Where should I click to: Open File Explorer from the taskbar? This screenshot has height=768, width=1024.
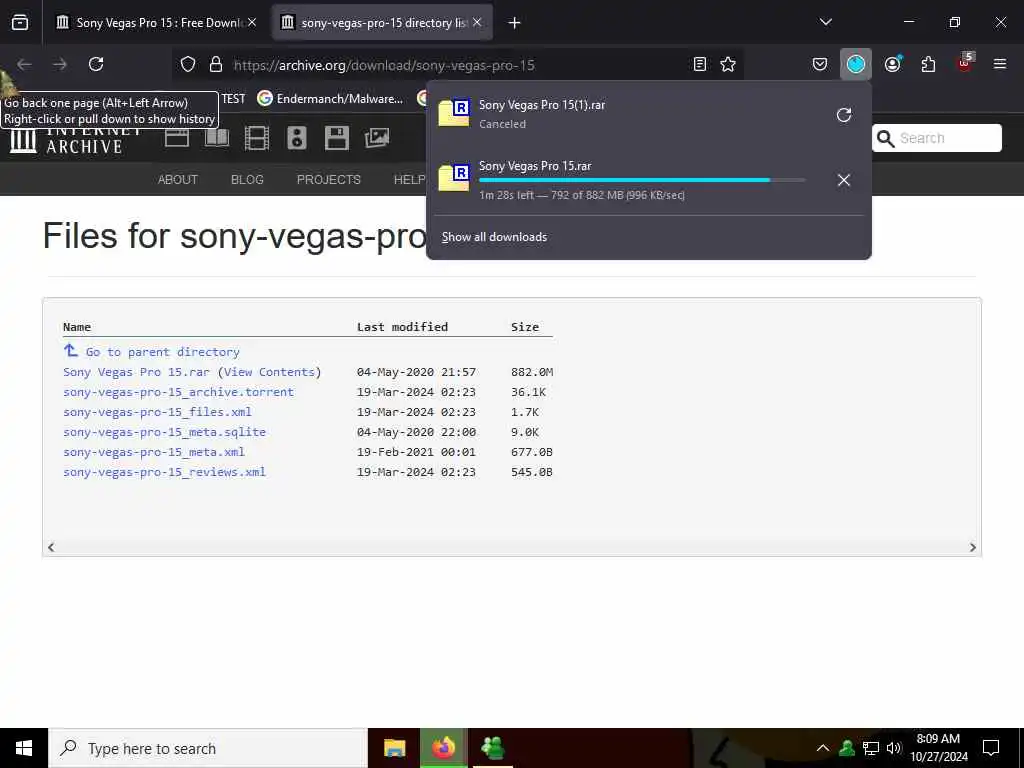394,748
